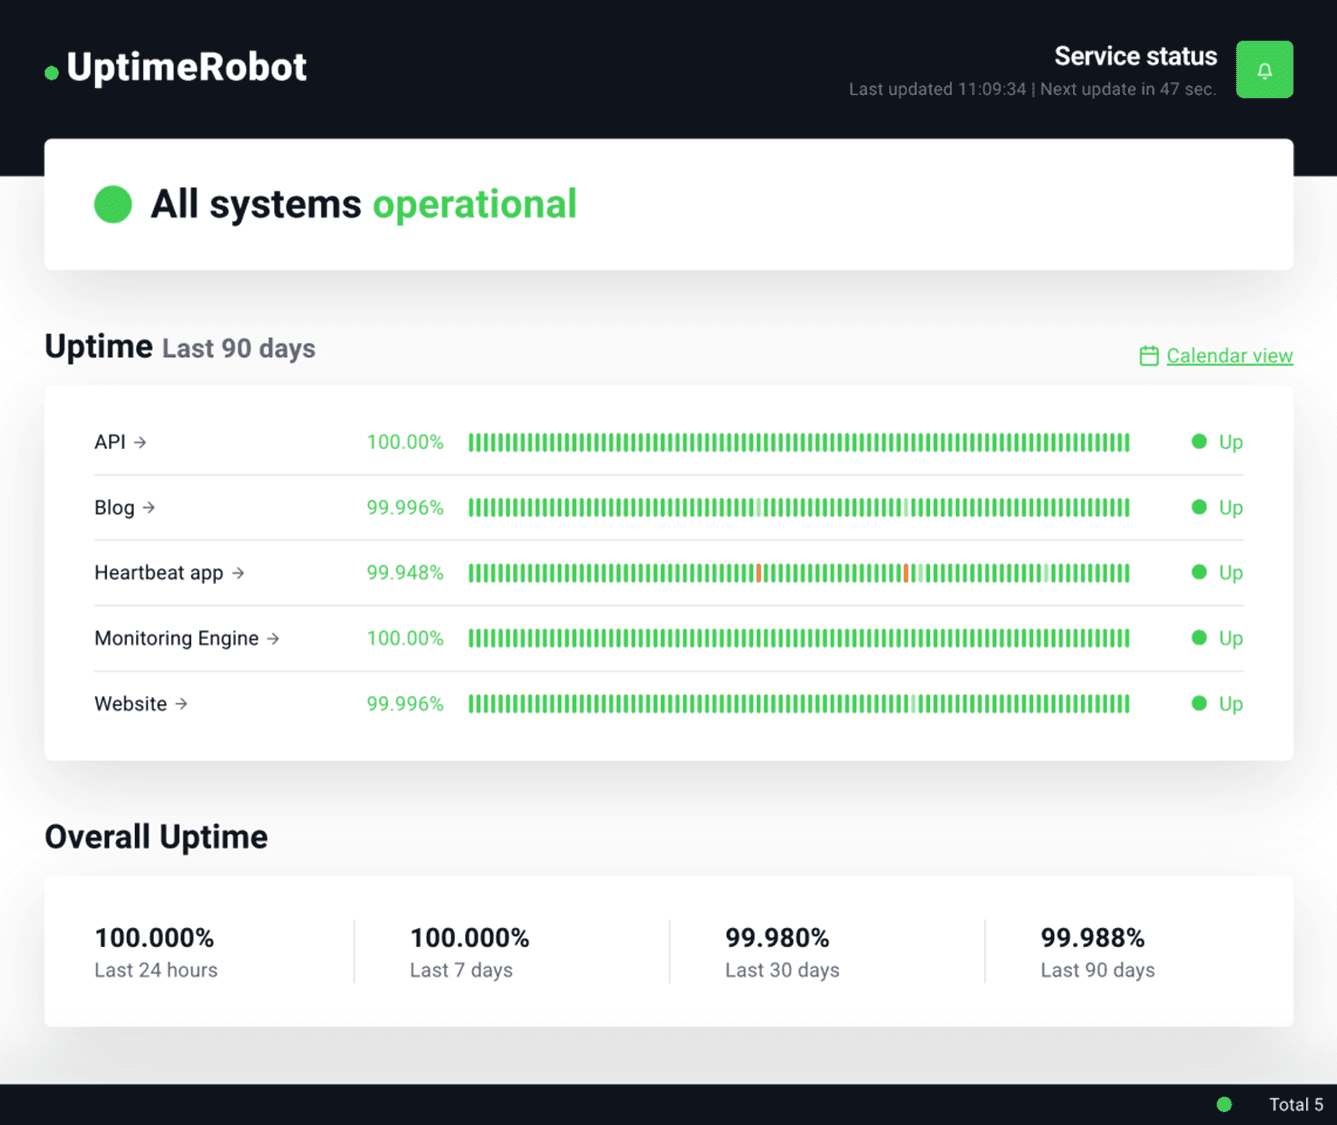
Task: Click the green Up dot for API
Action: pyautogui.click(x=1198, y=441)
